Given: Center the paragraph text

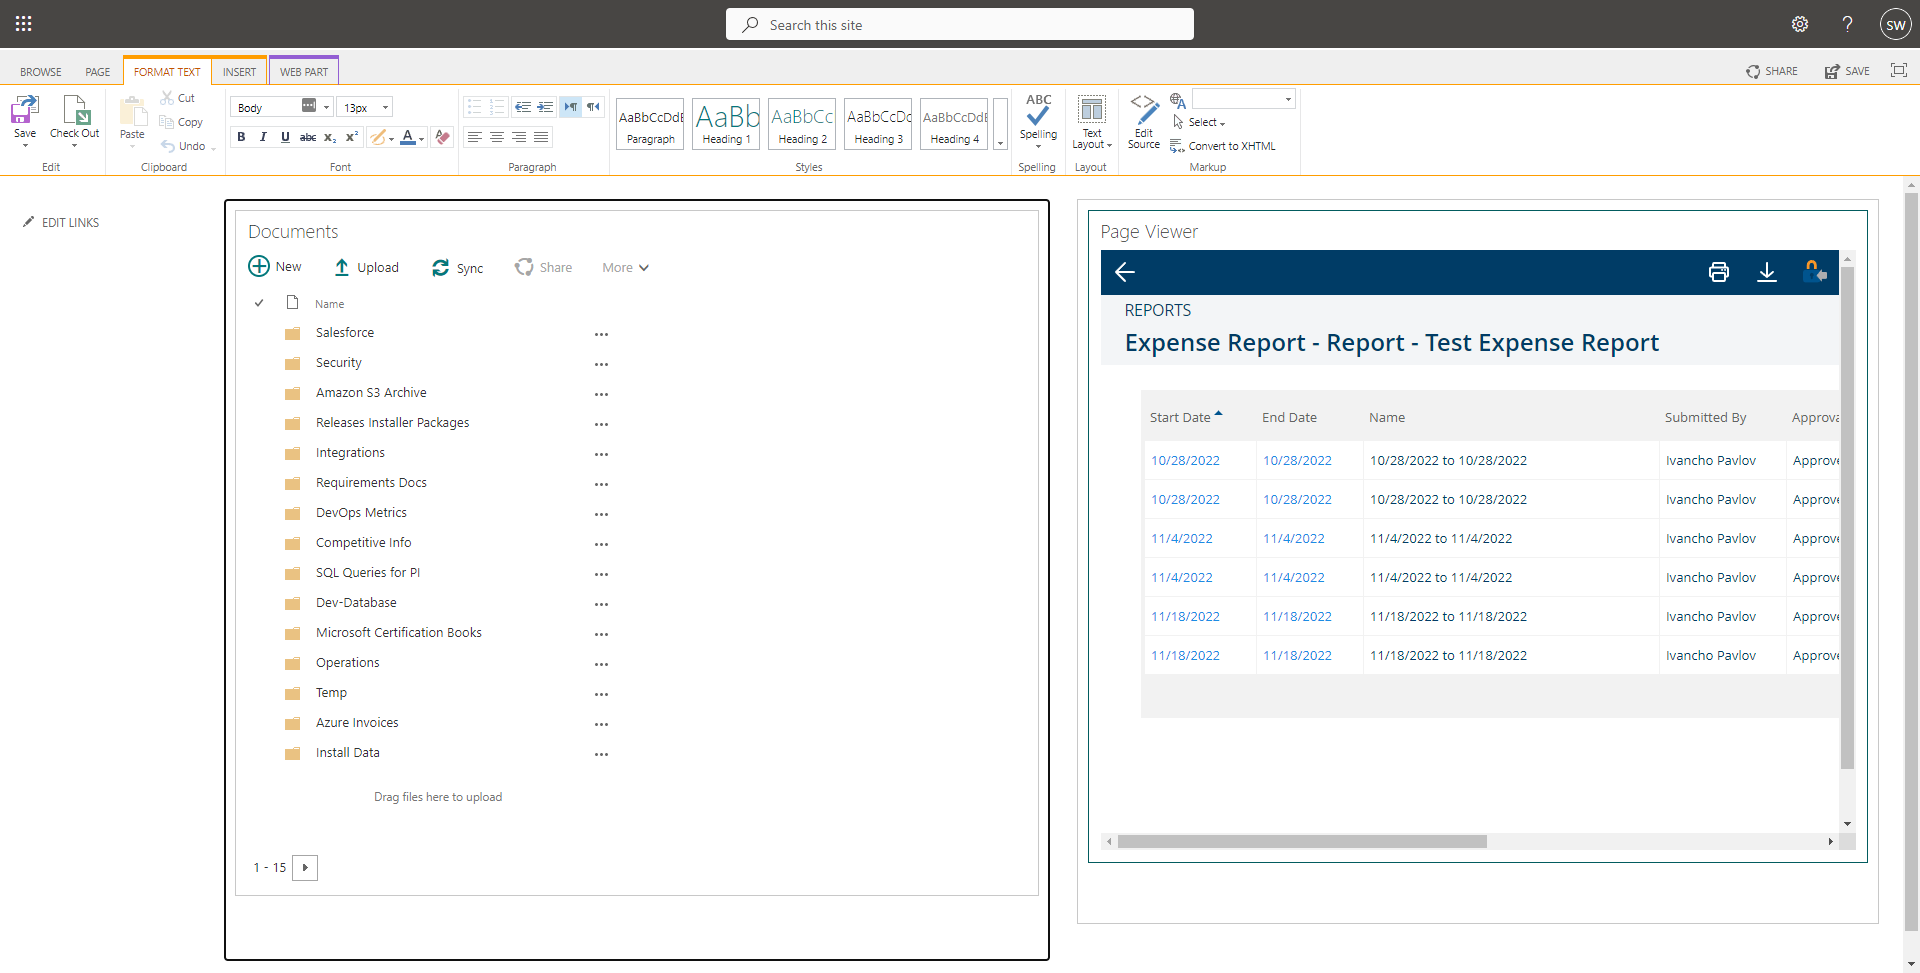Looking at the screenshot, I should point(497,137).
